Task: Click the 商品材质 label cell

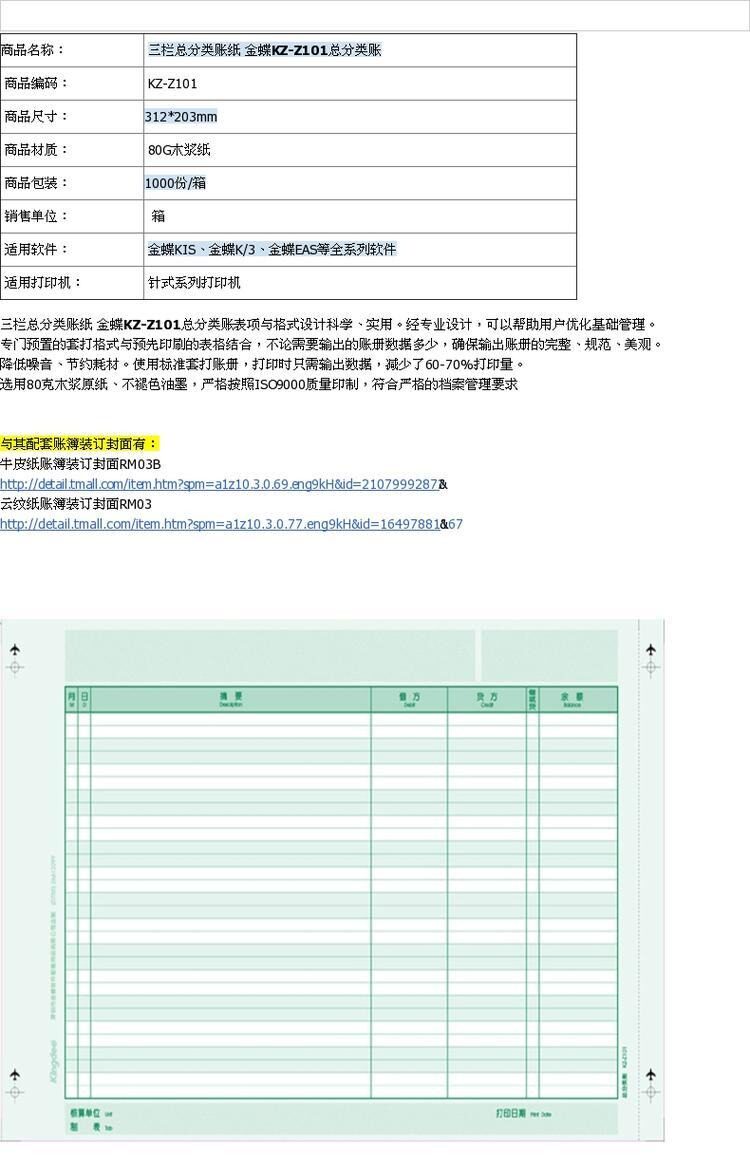Action: click(x=72, y=150)
